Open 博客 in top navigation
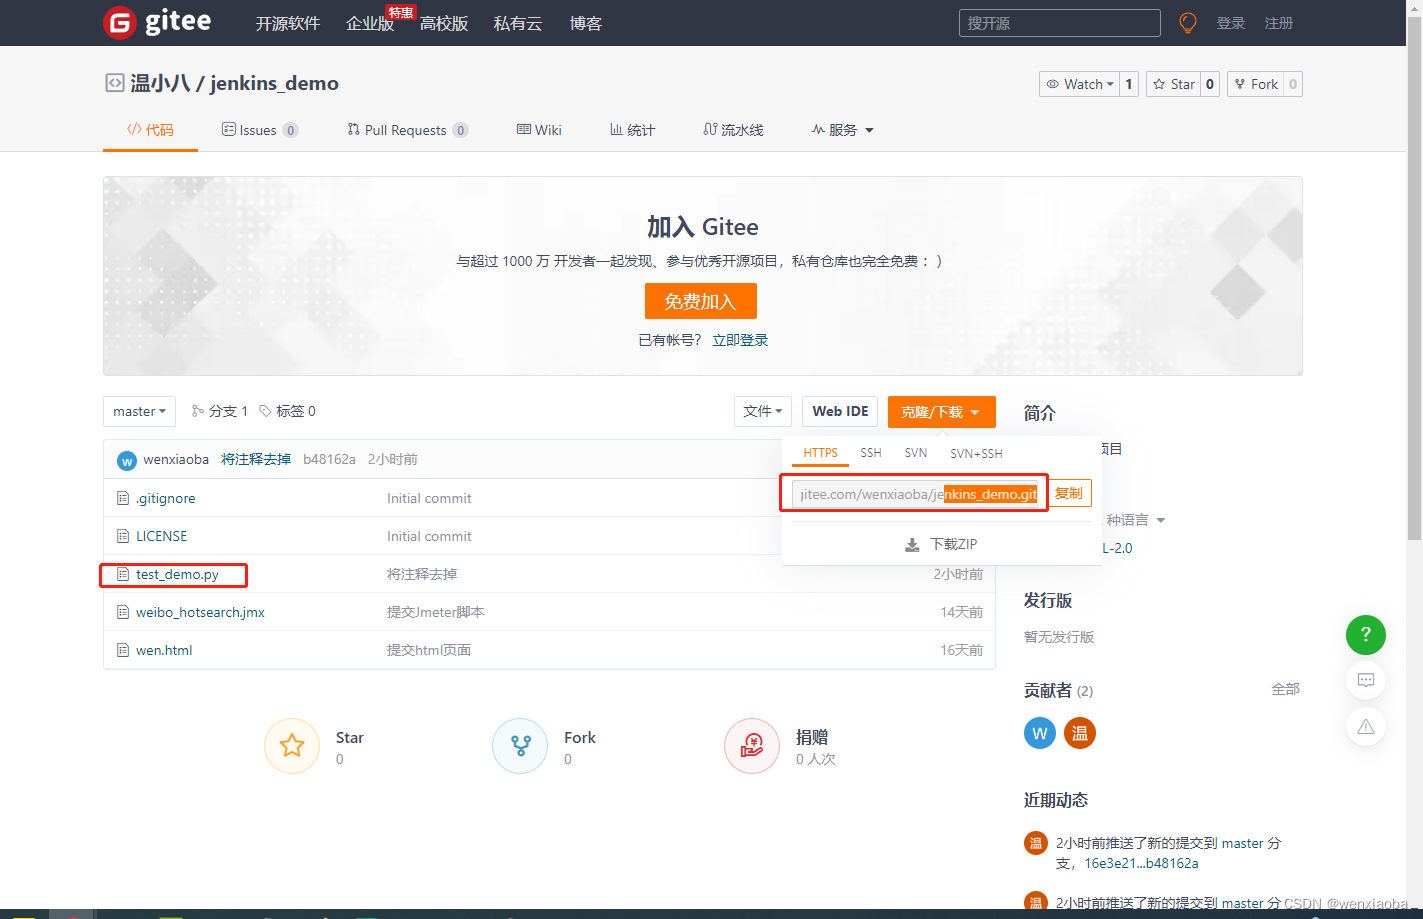The height and width of the screenshot is (919, 1423). pos(586,23)
